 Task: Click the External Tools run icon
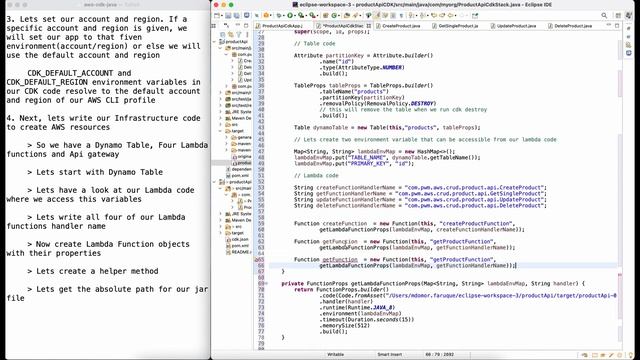coord(312,16)
